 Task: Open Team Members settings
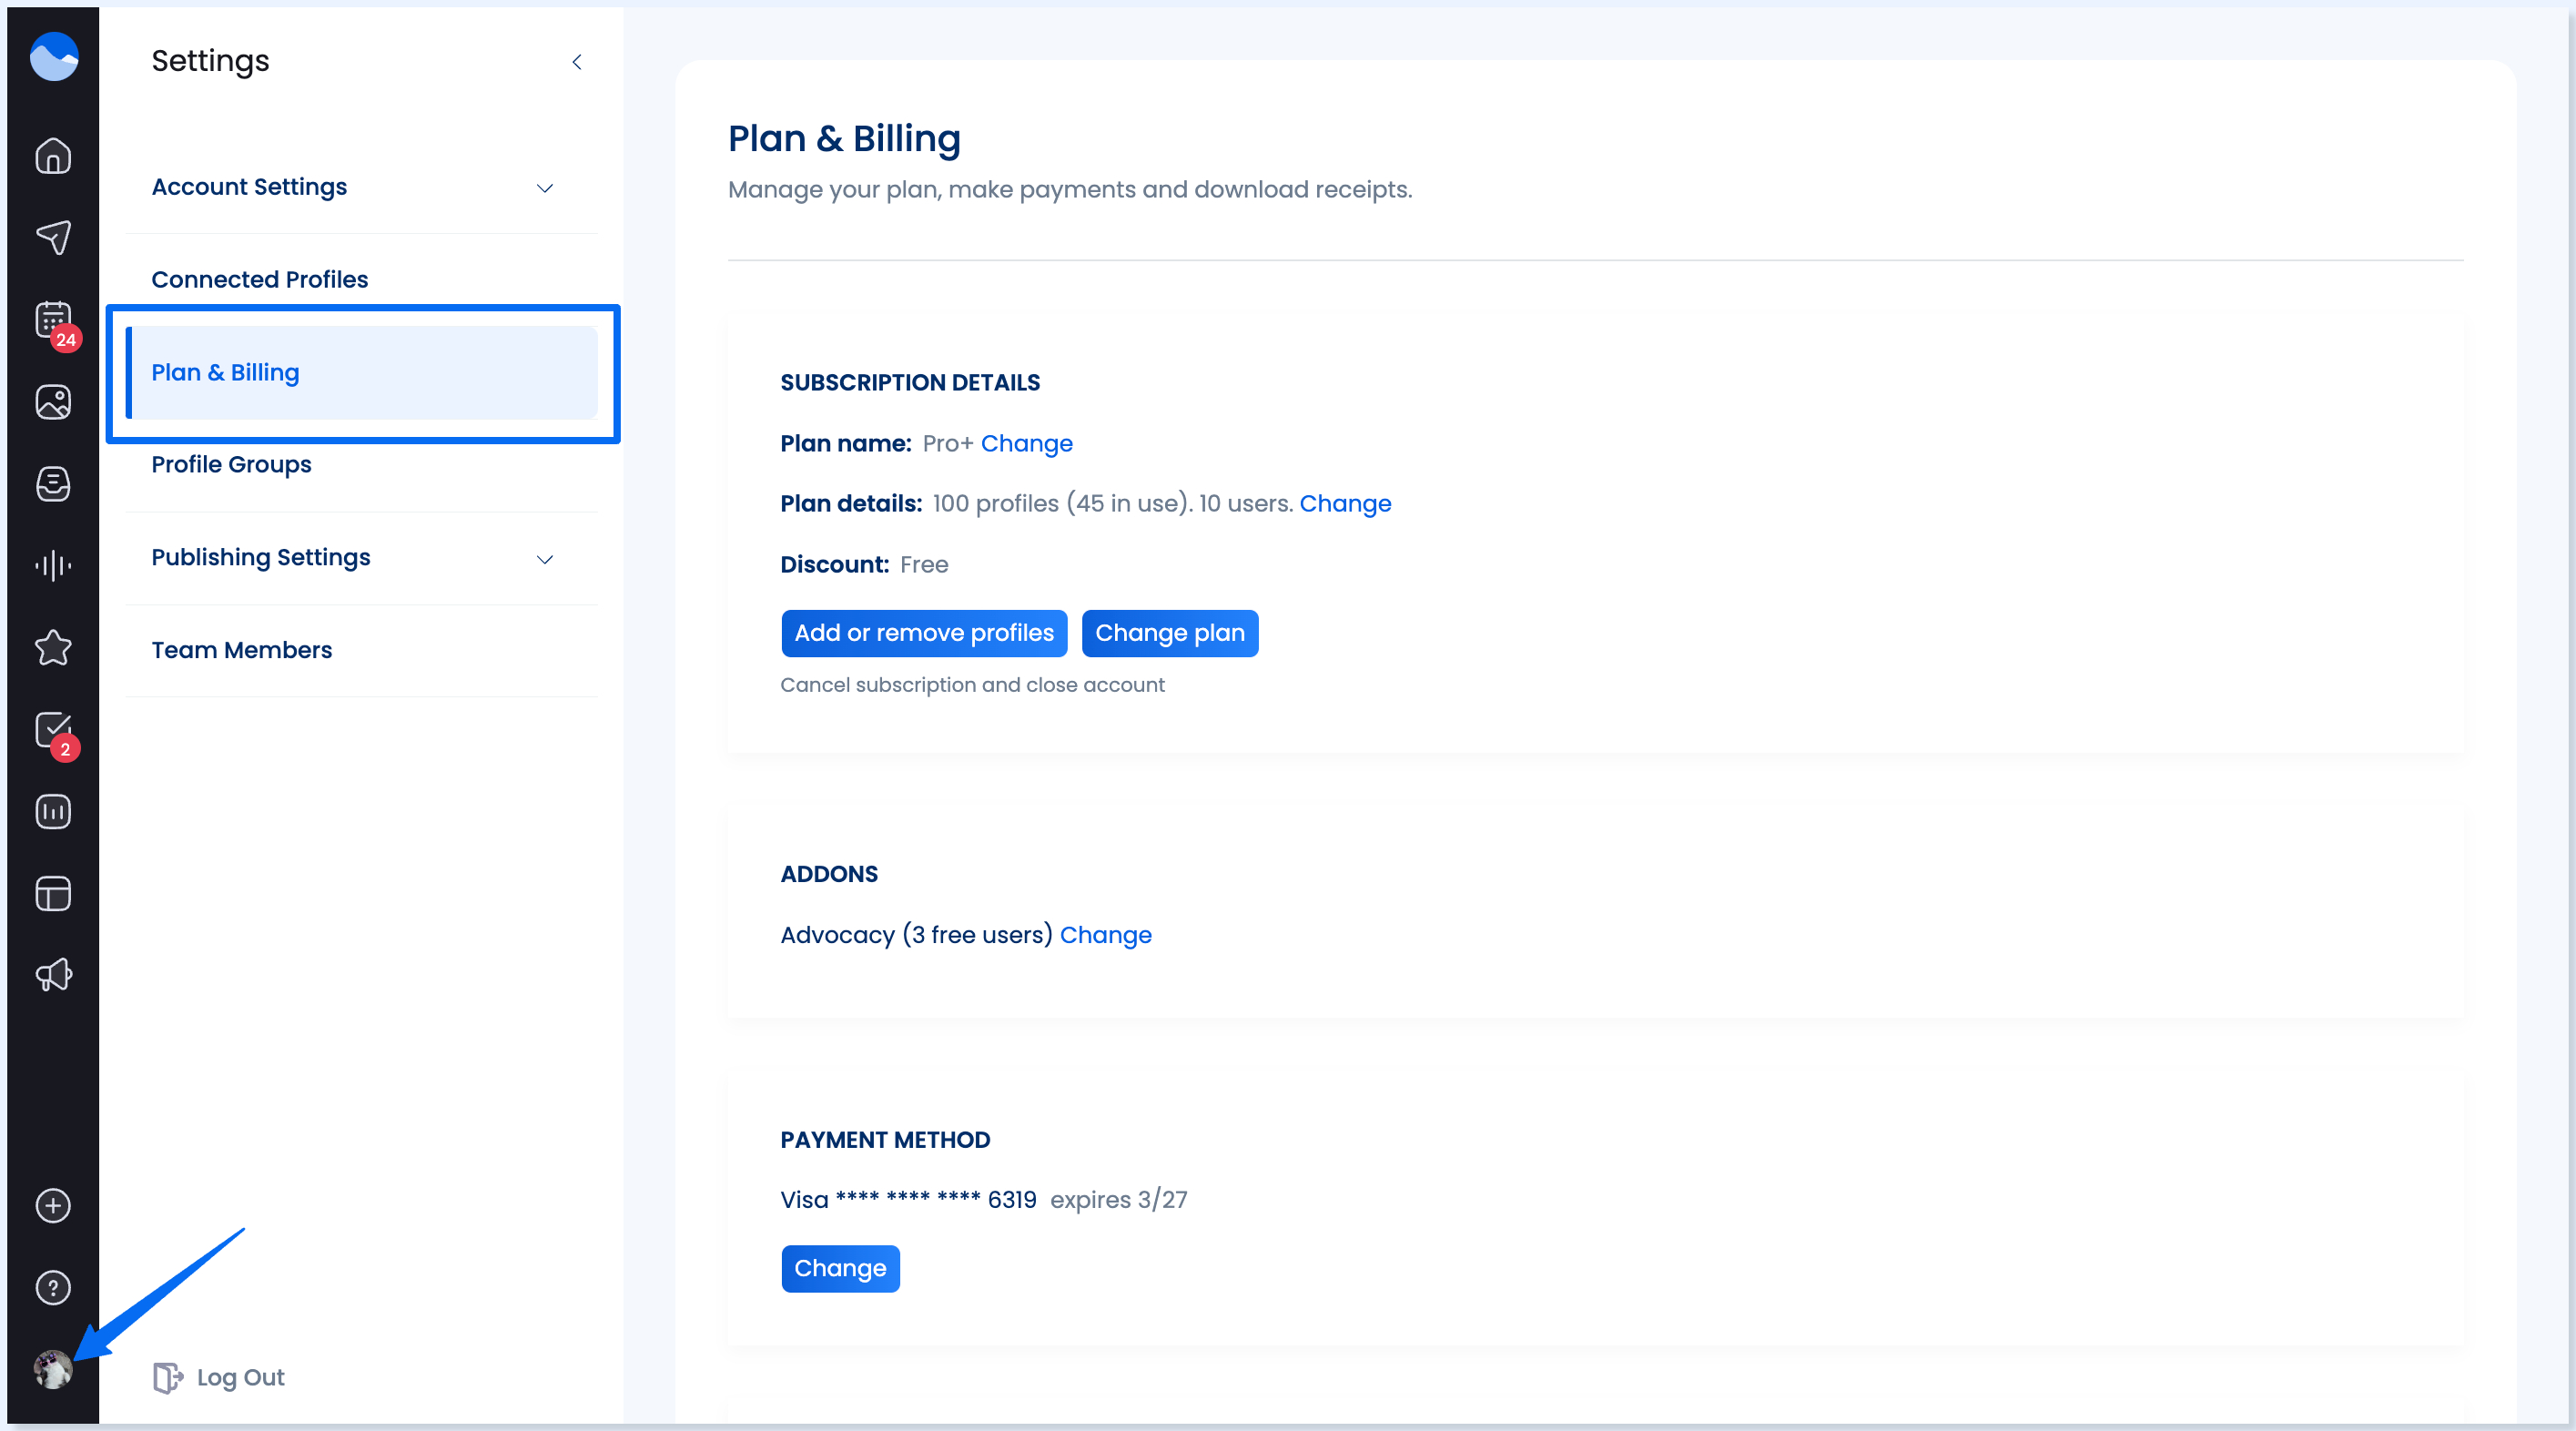pos(362,651)
